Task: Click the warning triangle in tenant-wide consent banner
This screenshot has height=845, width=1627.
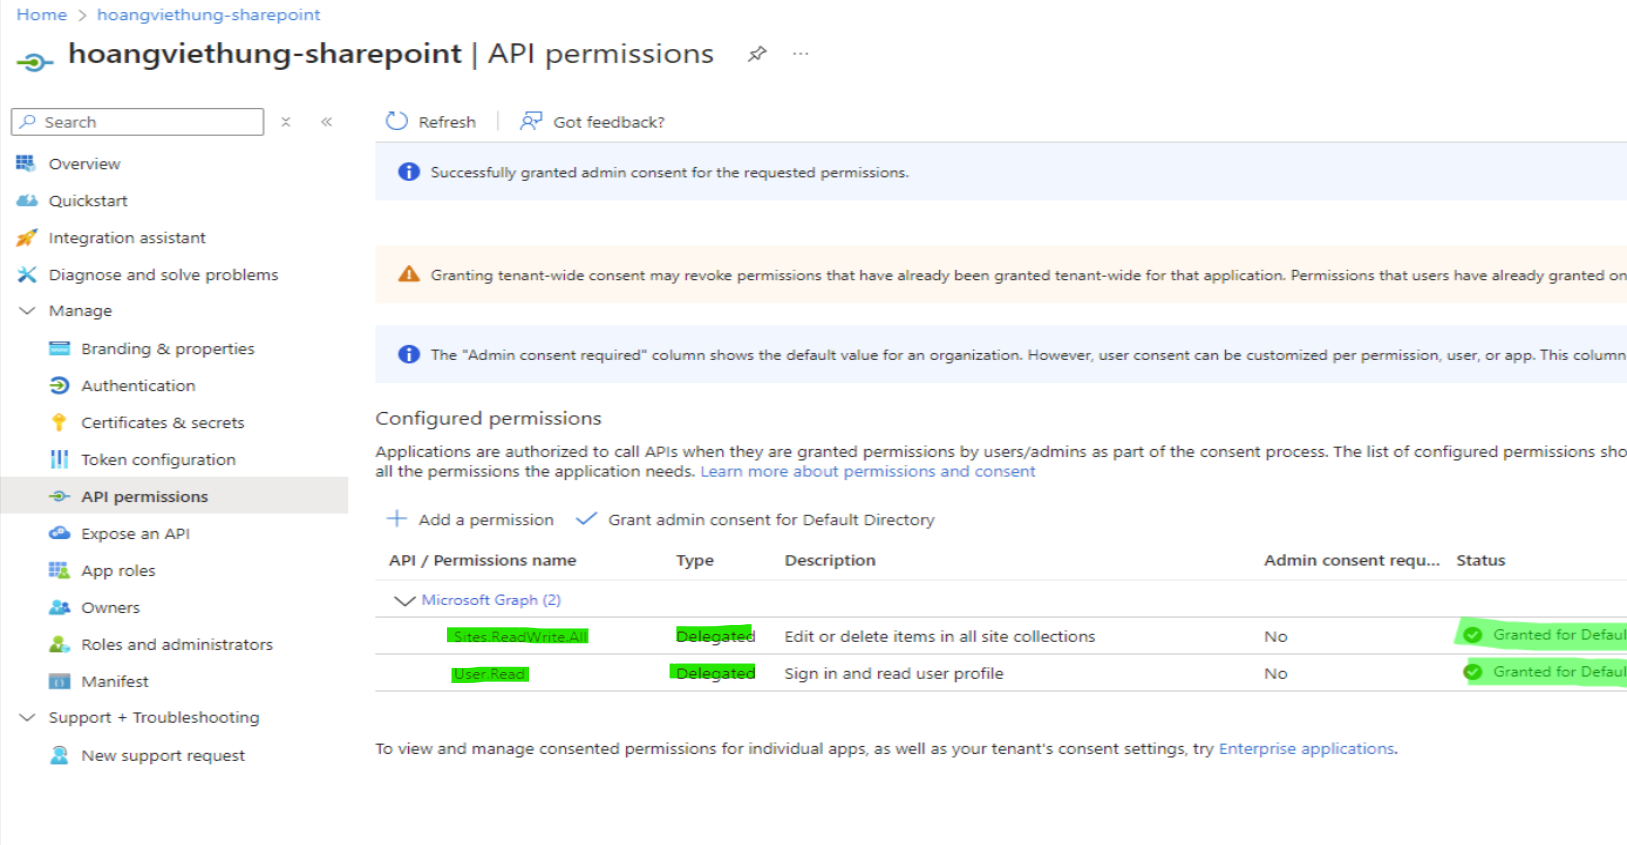Action: pyautogui.click(x=409, y=274)
